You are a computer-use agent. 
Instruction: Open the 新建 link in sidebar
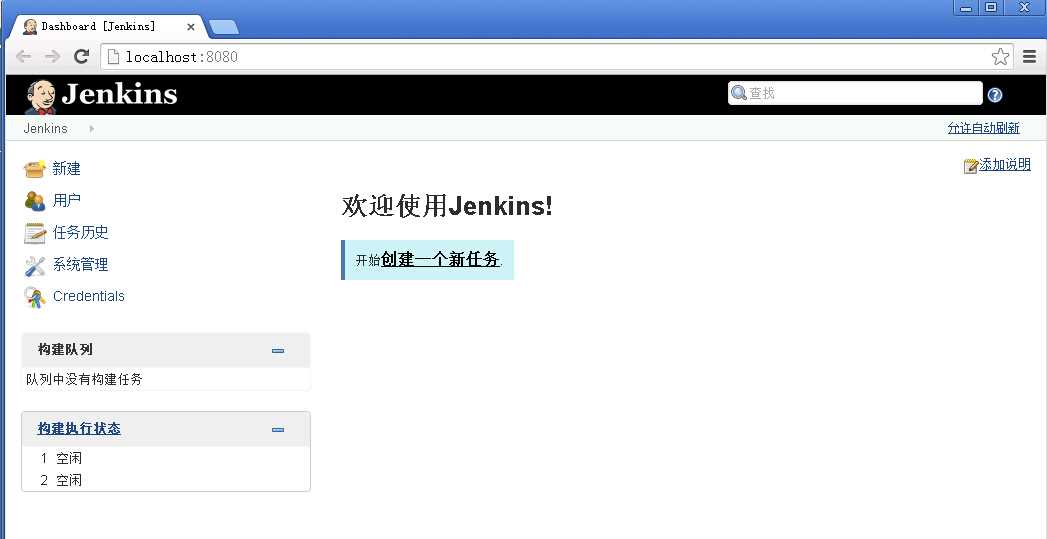66,169
